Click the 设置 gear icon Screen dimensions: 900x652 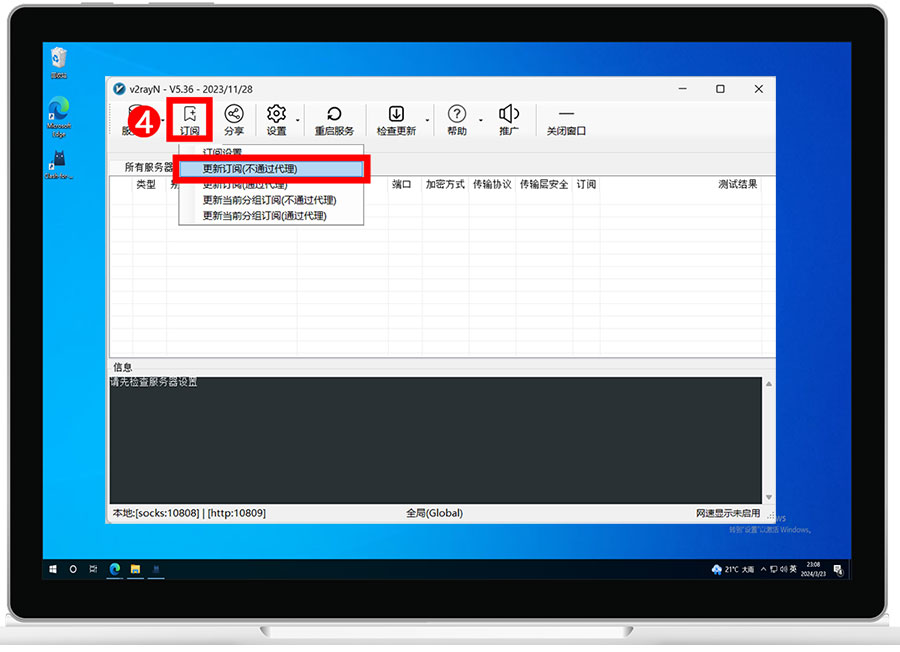click(277, 119)
